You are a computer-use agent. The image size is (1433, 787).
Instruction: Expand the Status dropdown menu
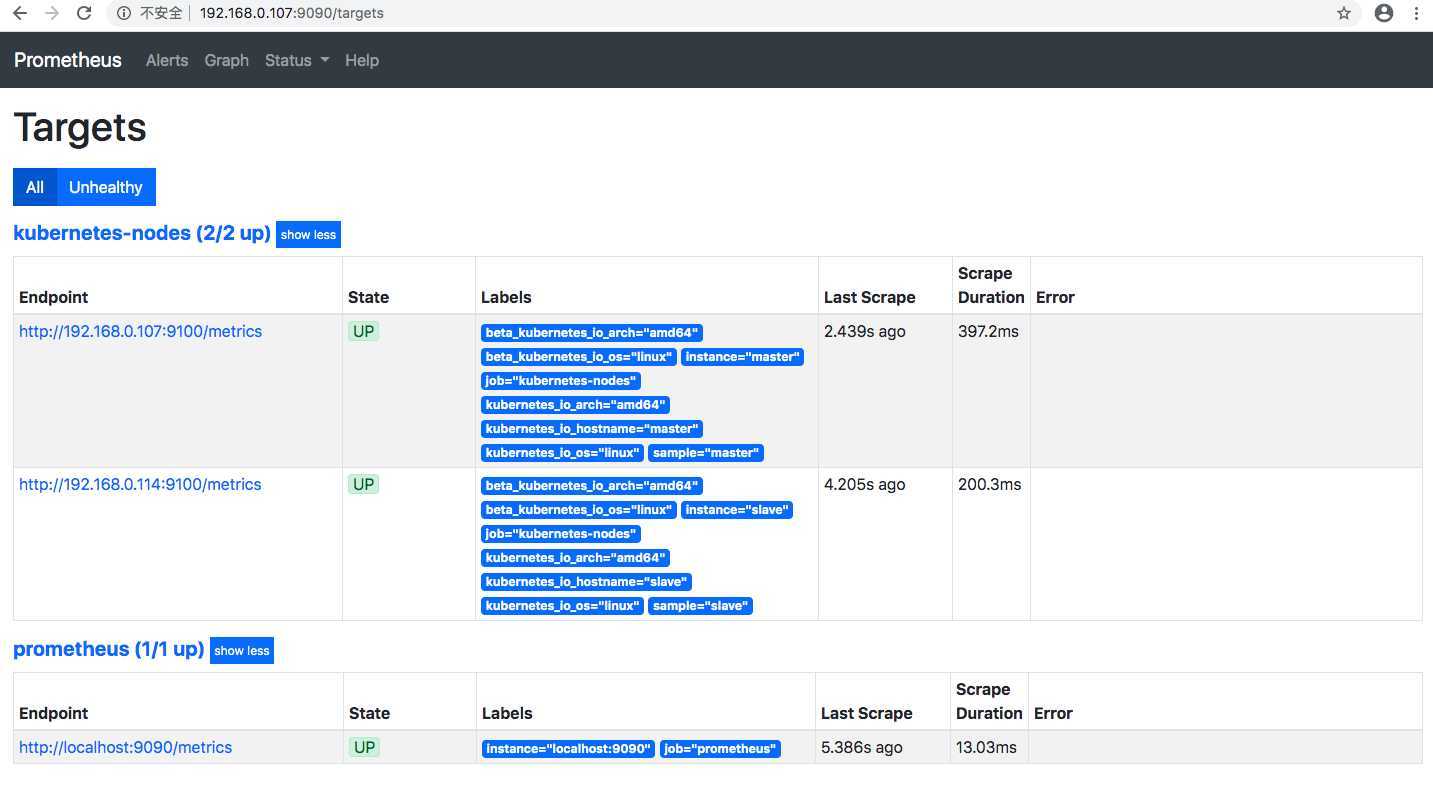coord(297,60)
